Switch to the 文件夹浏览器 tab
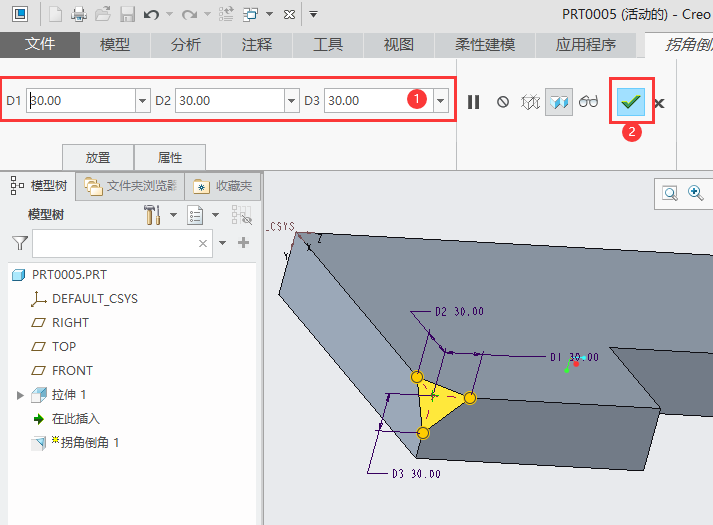This screenshot has width=713, height=525. coord(131,185)
